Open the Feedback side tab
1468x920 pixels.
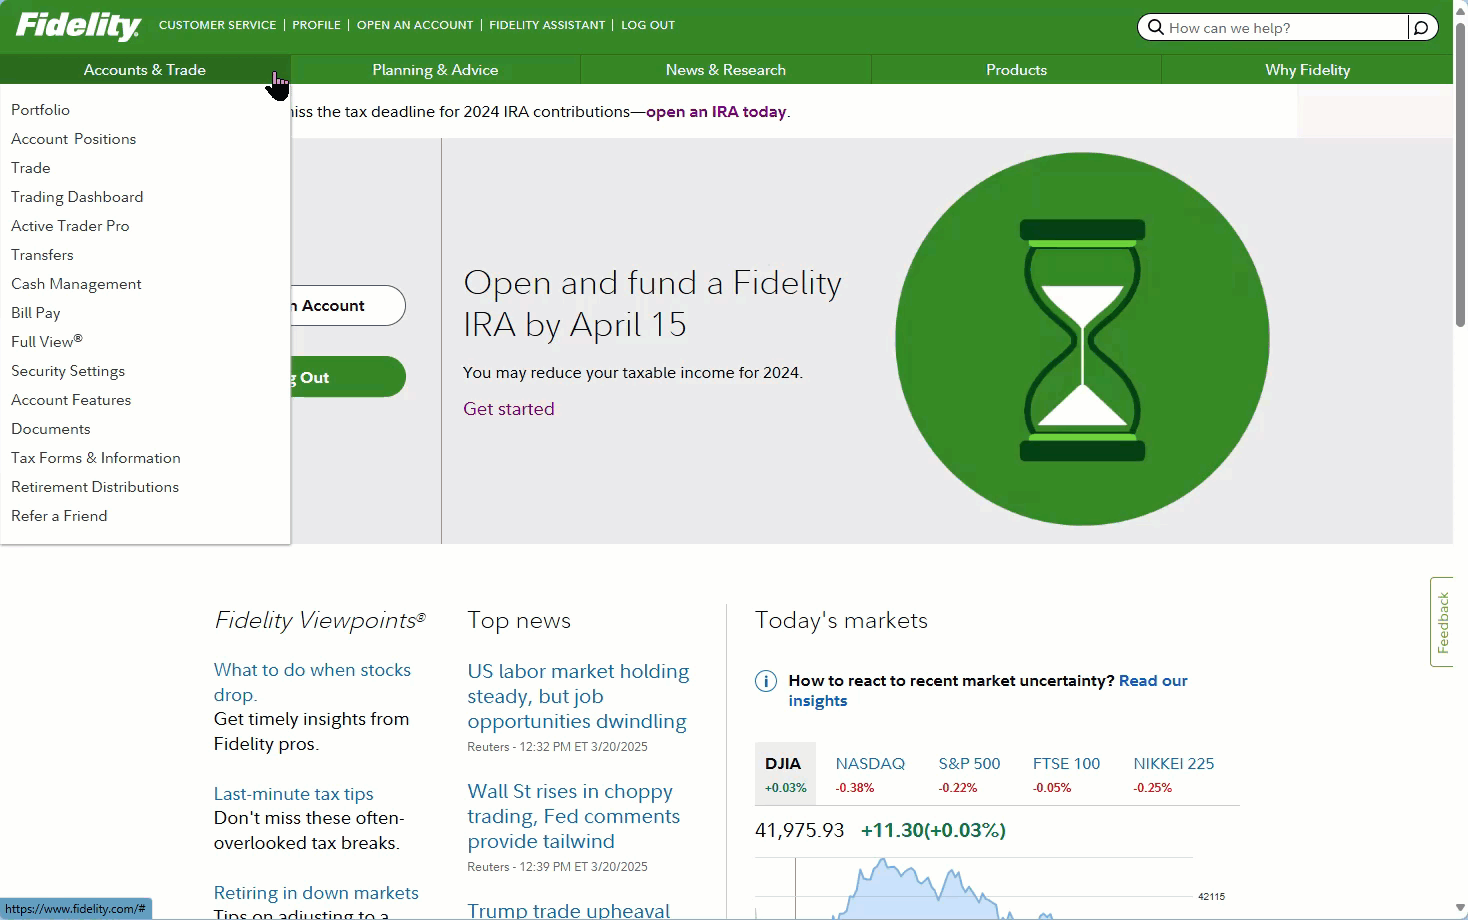1442,622
